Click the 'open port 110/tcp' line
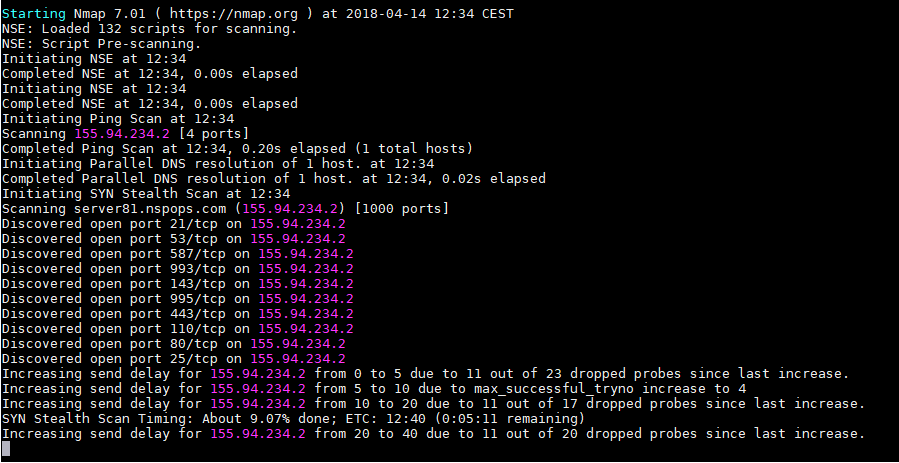899x463 pixels. pos(177,328)
